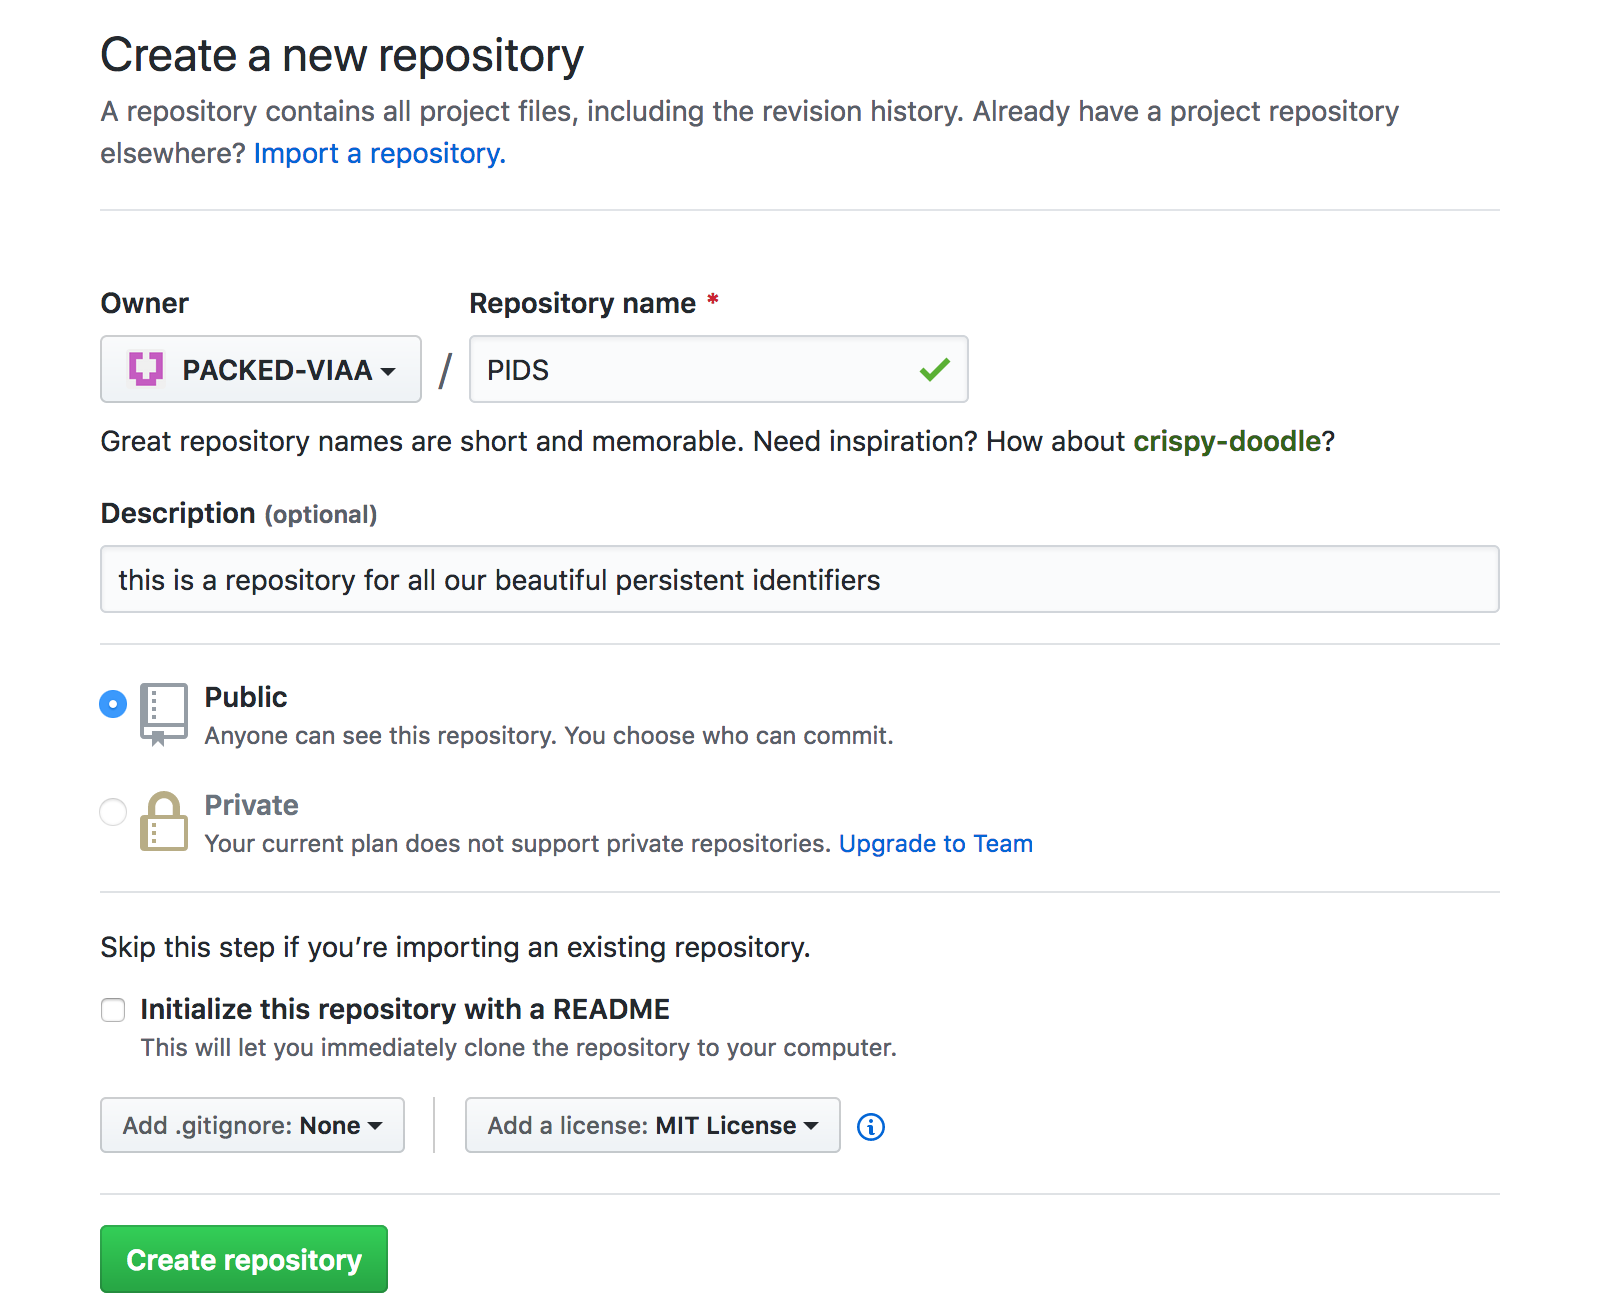
Task: Click the Public option label
Action: (x=246, y=697)
